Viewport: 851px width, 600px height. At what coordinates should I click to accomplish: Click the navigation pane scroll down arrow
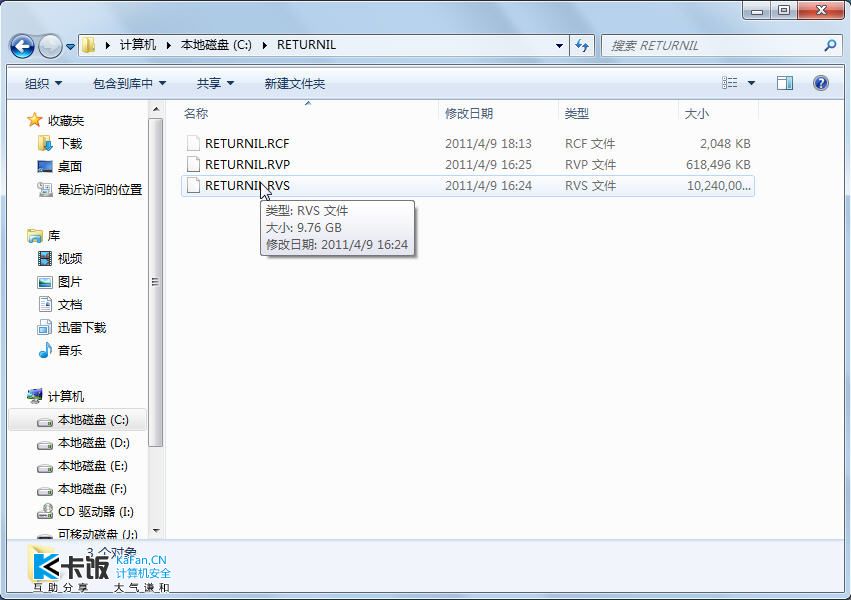coord(156,531)
